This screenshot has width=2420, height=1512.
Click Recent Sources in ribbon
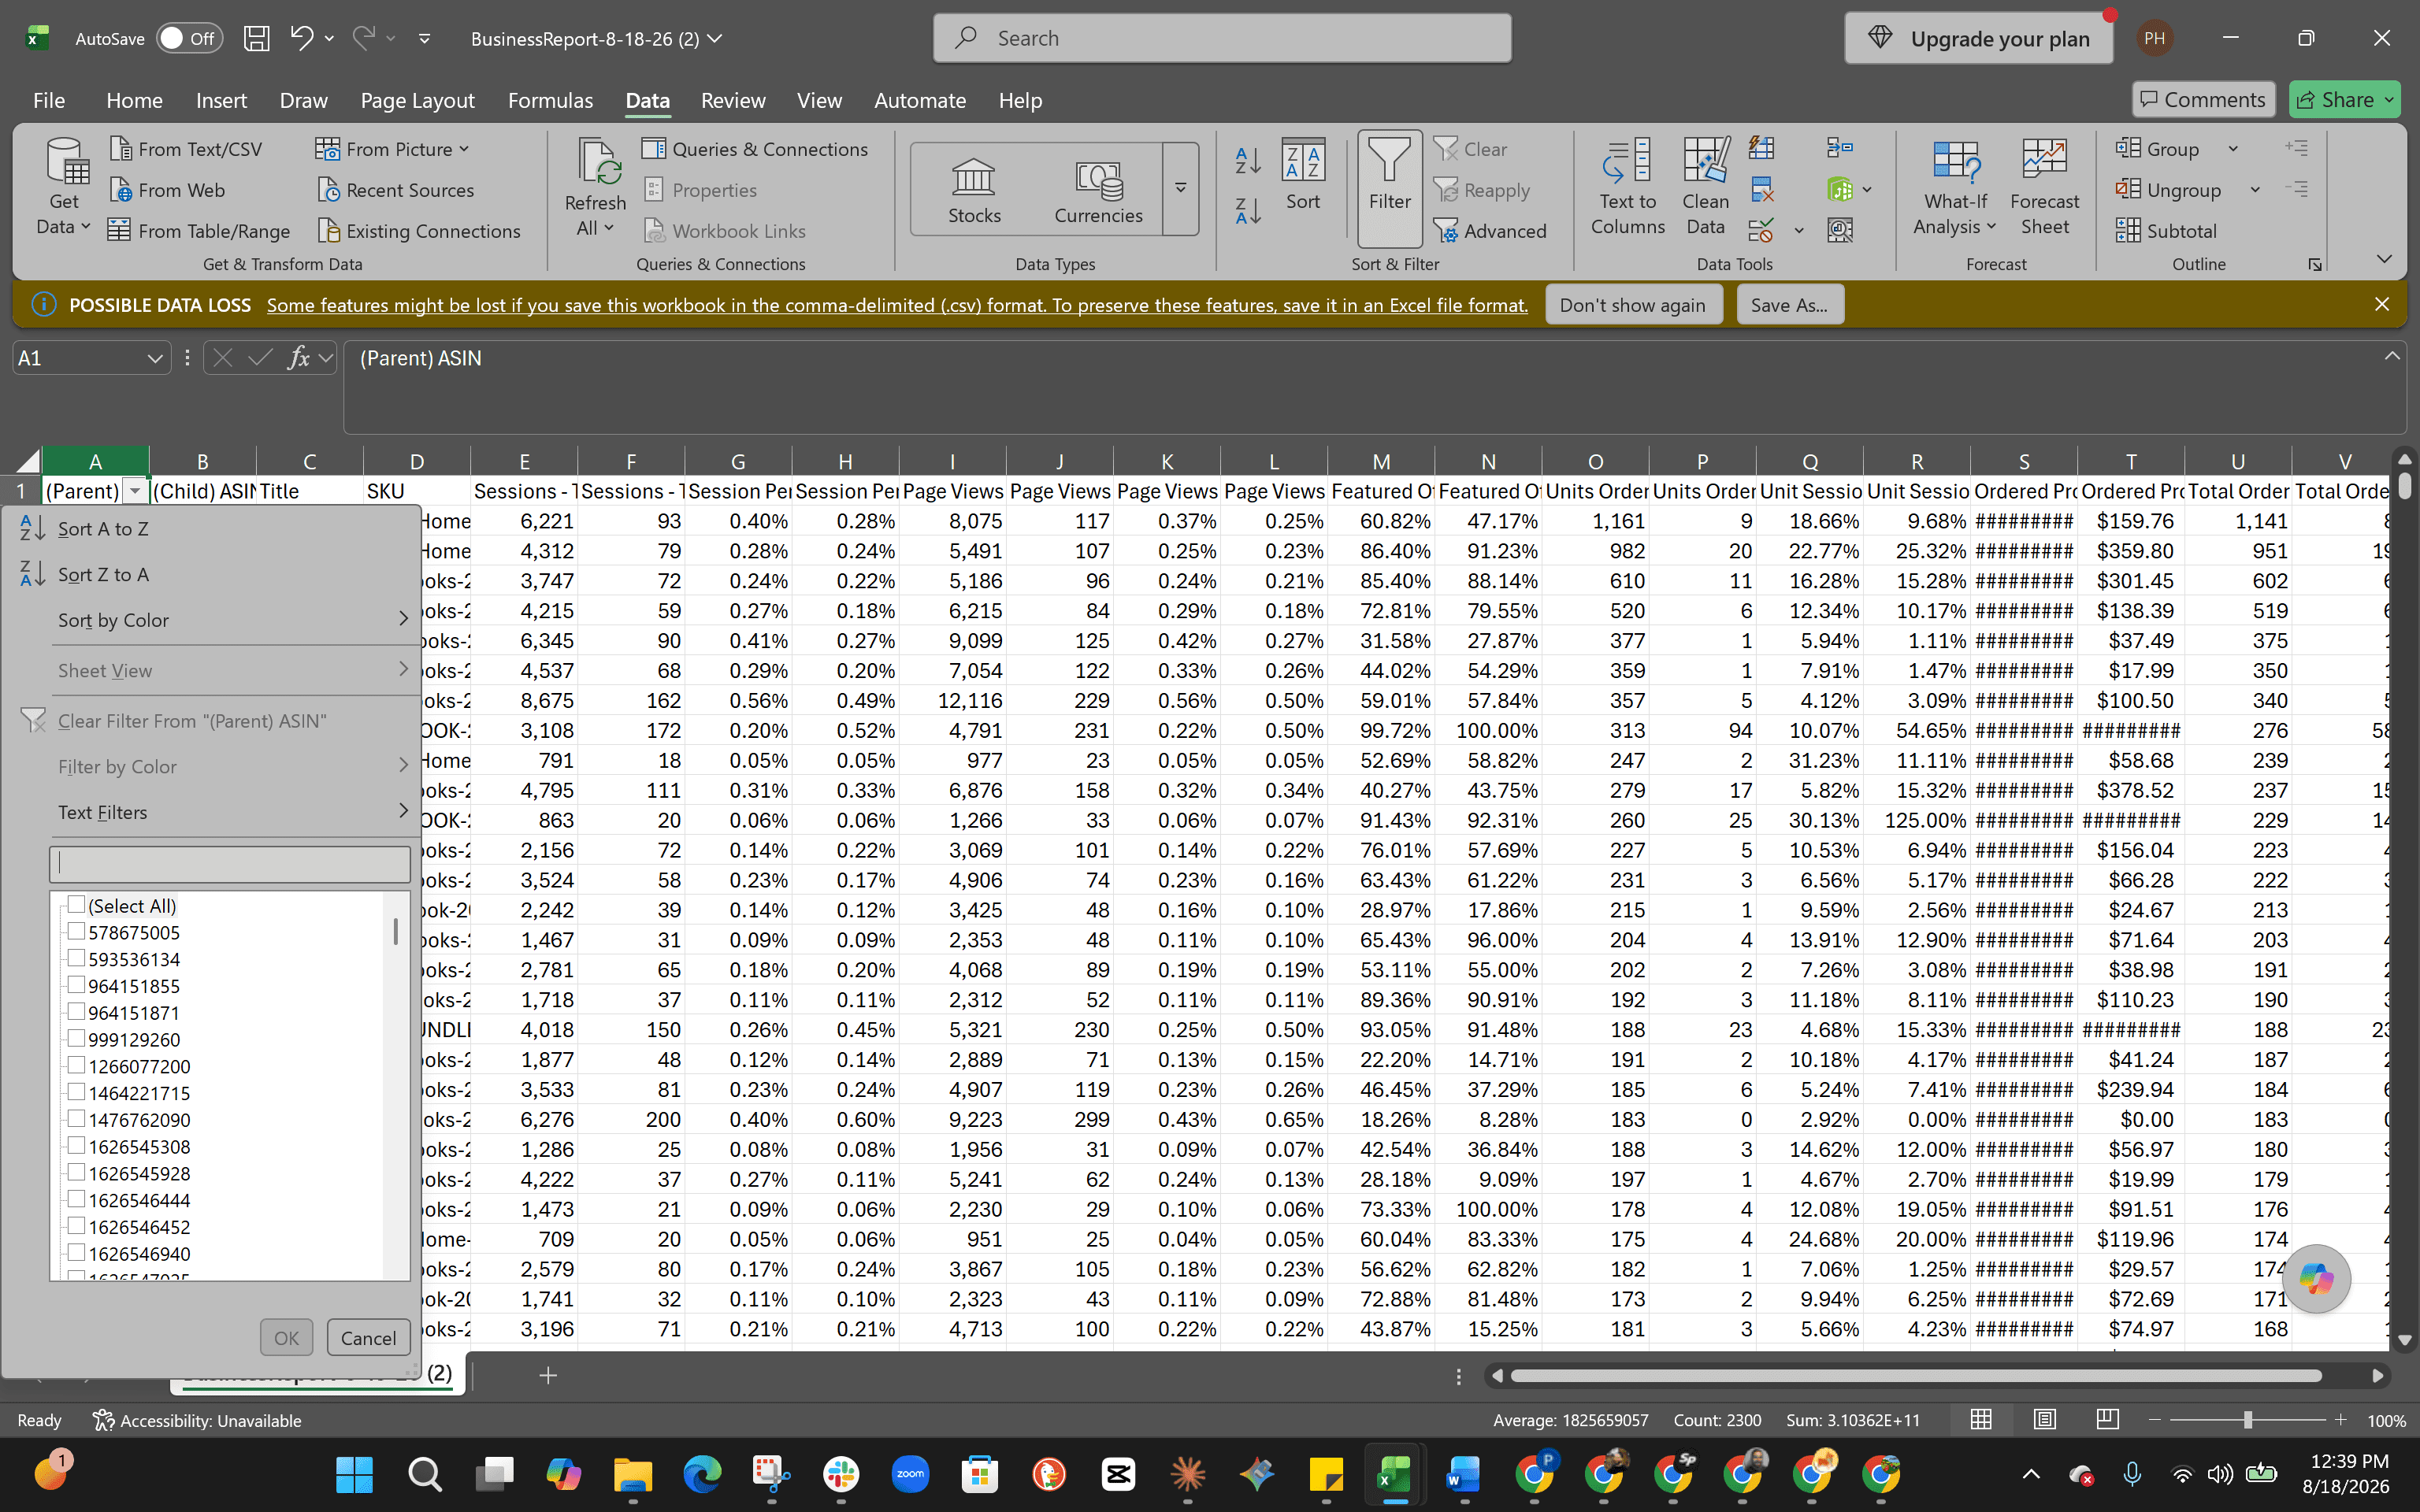[395, 190]
